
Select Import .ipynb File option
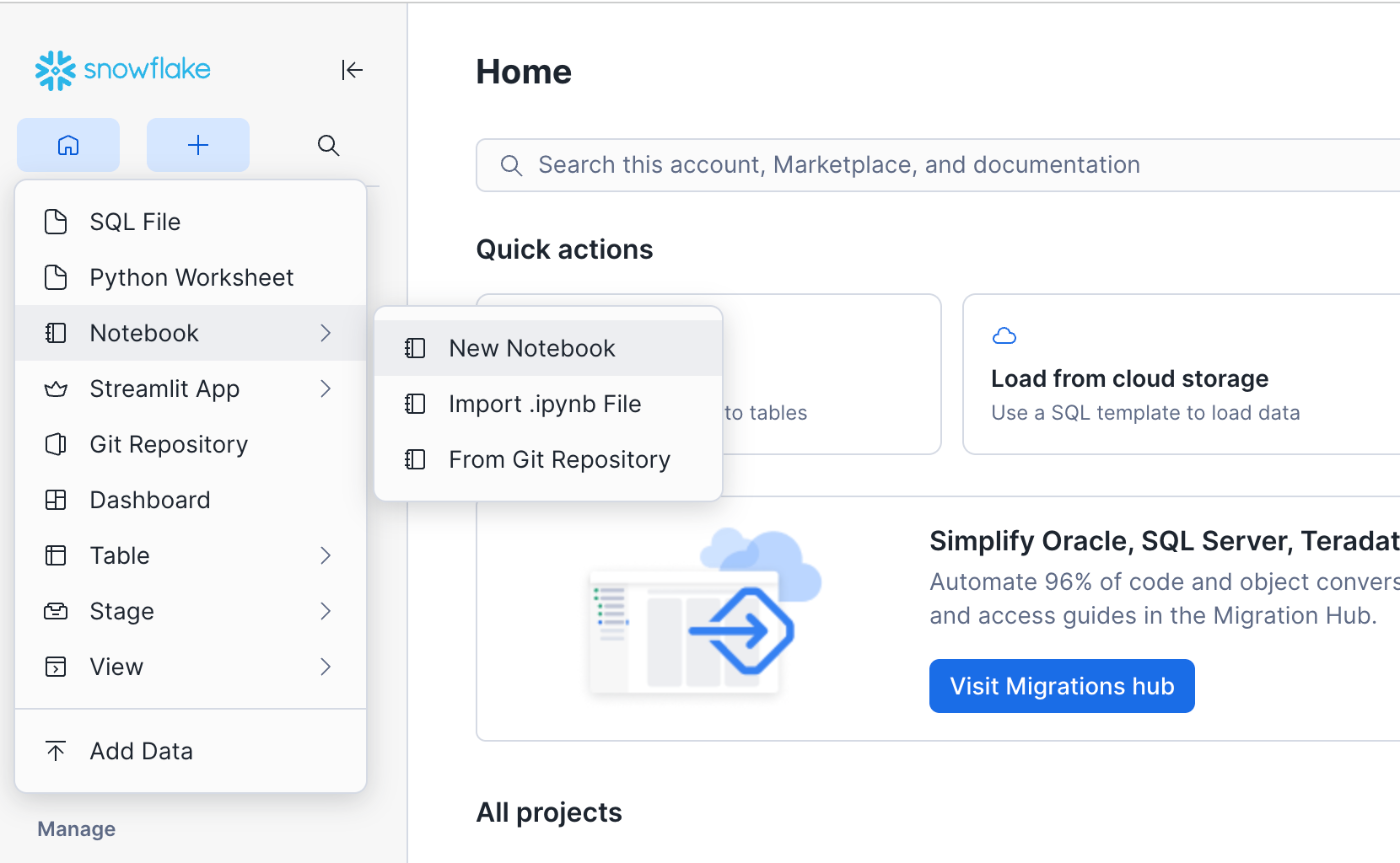pyautogui.click(x=548, y=404)
